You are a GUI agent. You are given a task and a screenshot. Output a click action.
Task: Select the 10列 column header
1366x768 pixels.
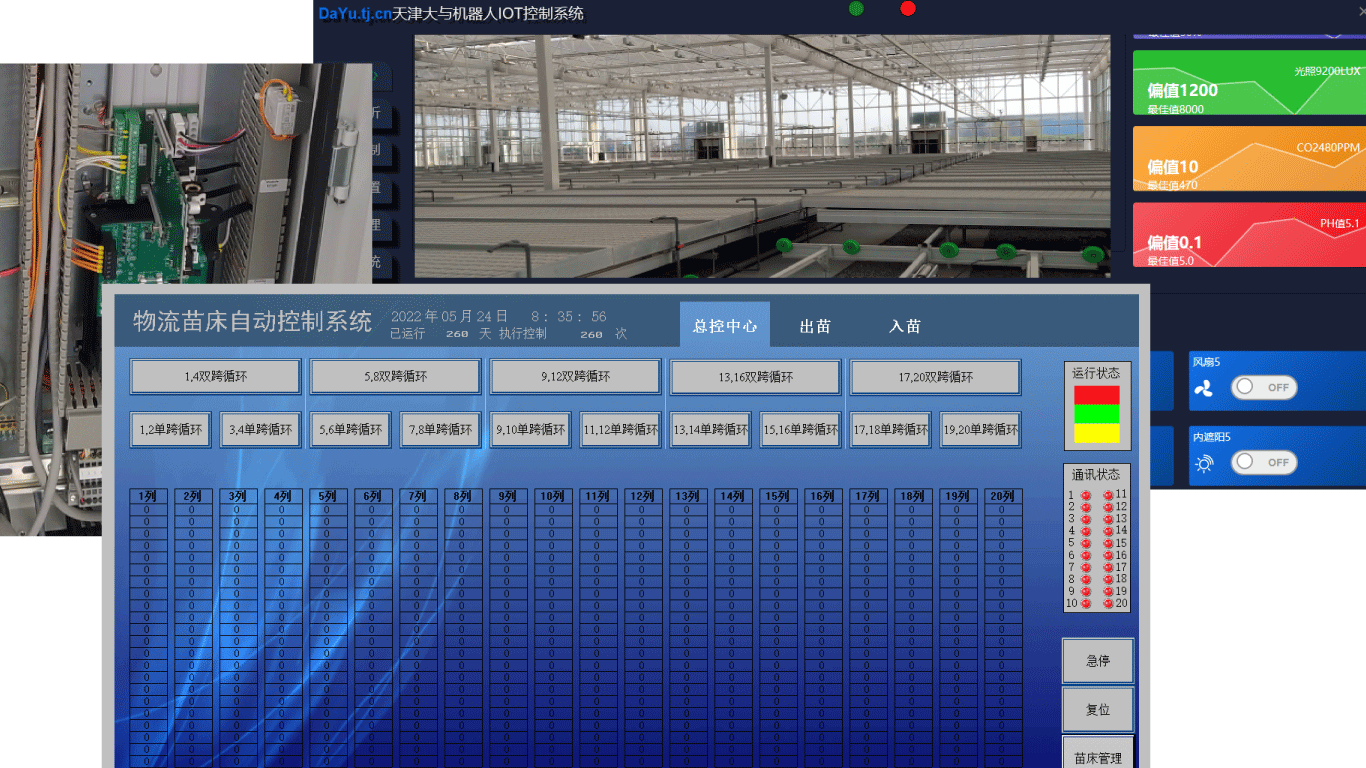point(552,496)
